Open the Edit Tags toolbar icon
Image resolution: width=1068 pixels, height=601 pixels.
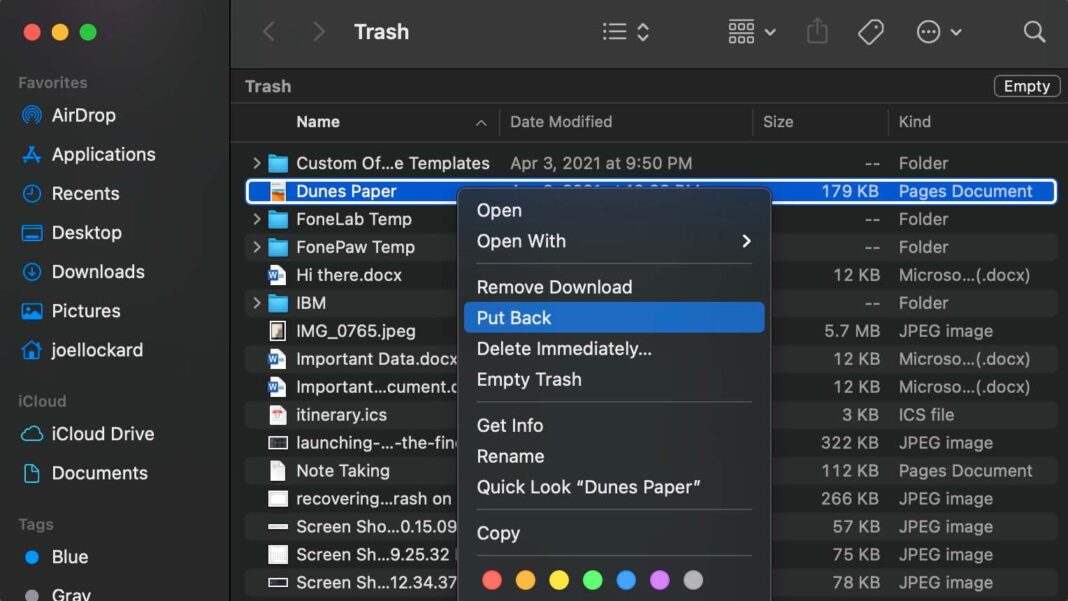click(x=870, y=31)
